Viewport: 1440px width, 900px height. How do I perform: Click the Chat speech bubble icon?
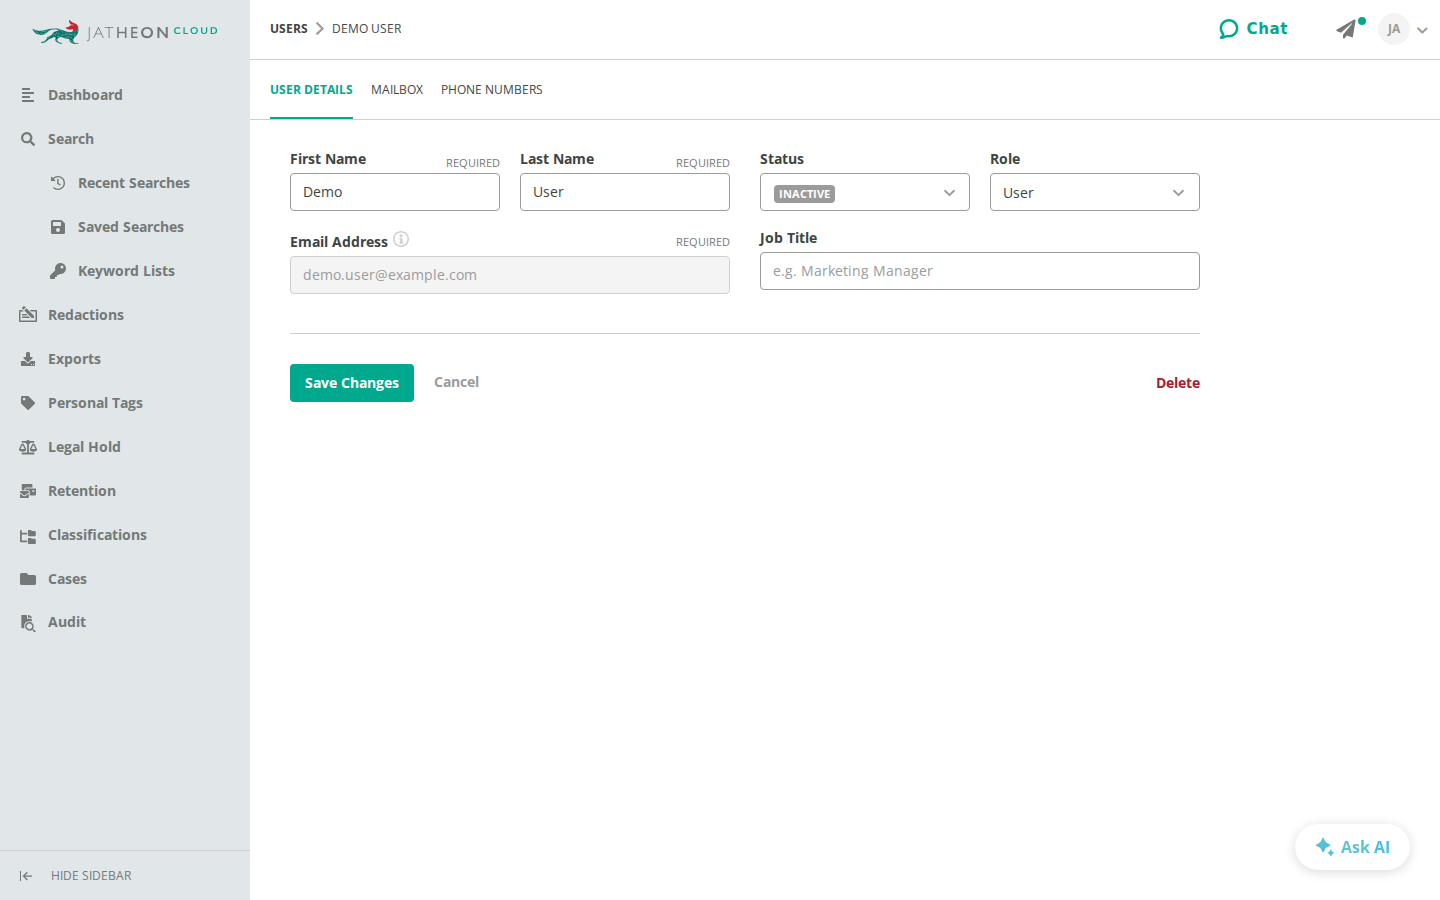tap(1228, 29)
